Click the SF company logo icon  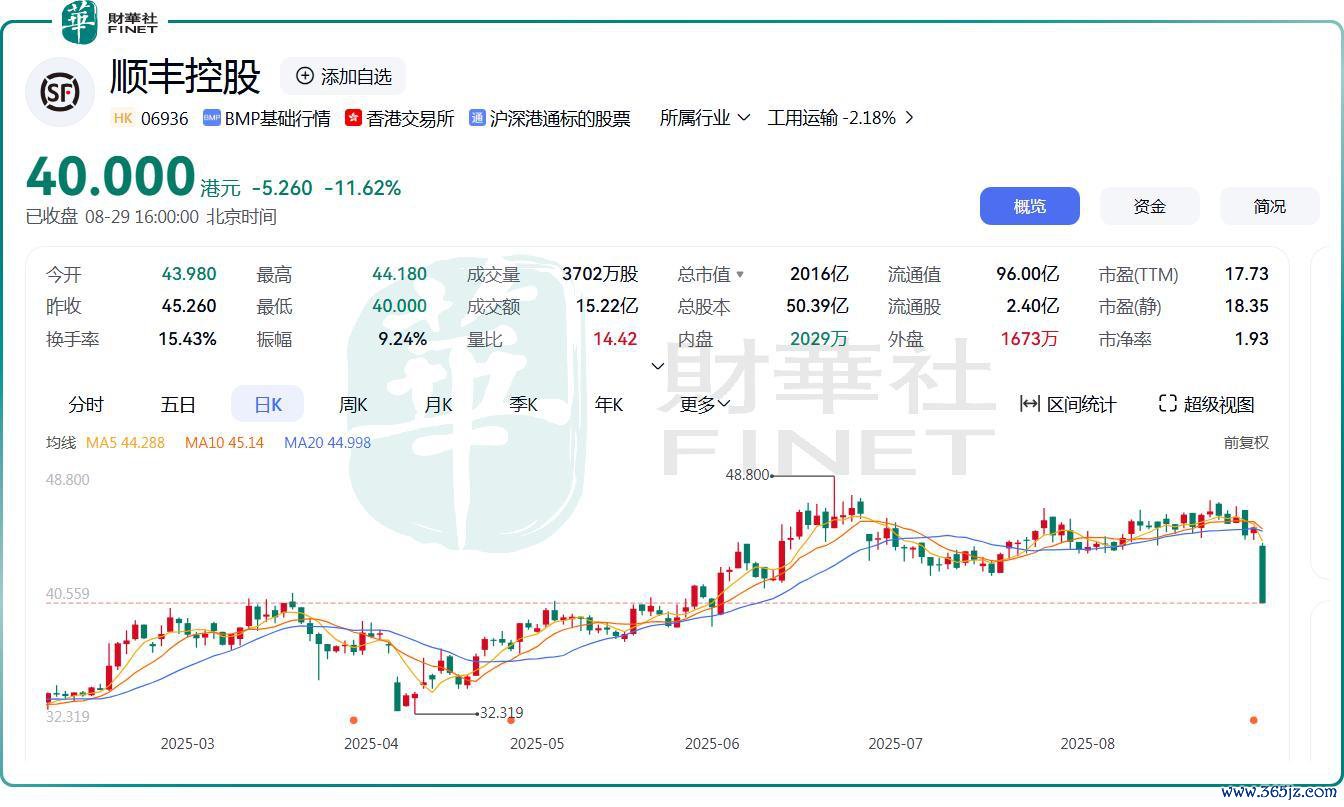(59, 92)
